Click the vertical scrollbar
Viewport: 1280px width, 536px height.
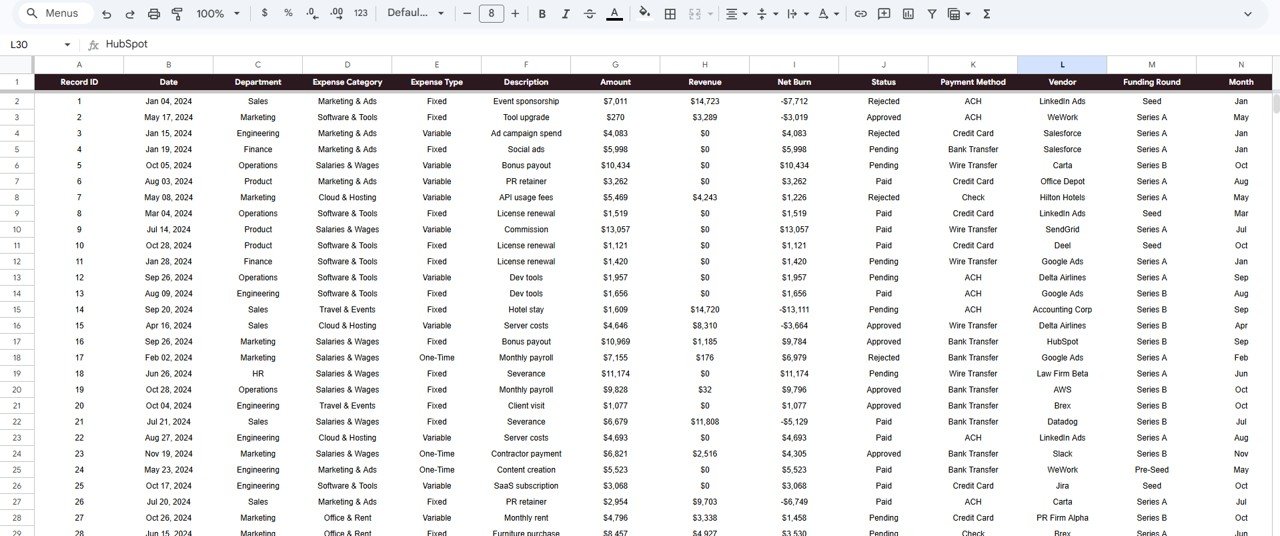pyautogui.click(x=1275, y=105)
